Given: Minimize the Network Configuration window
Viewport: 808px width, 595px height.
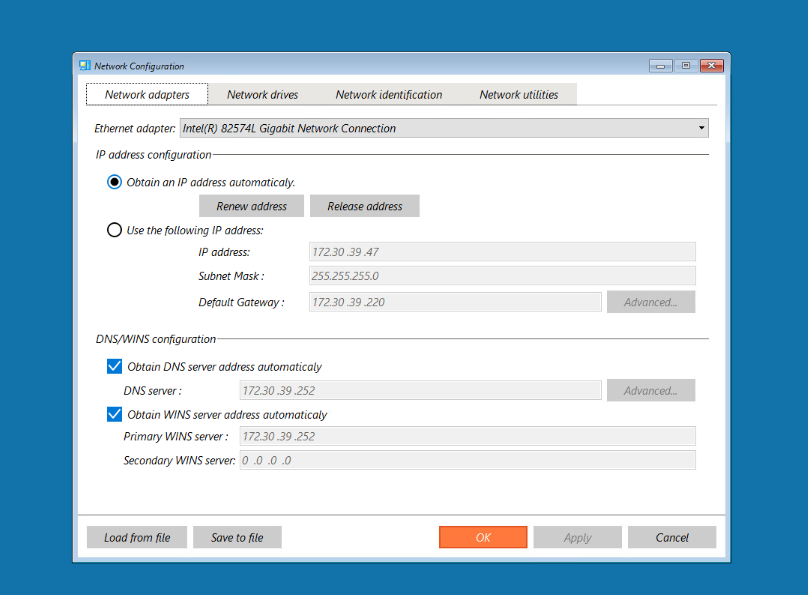Looking at the screenshot, I should [x=661, y=66].
